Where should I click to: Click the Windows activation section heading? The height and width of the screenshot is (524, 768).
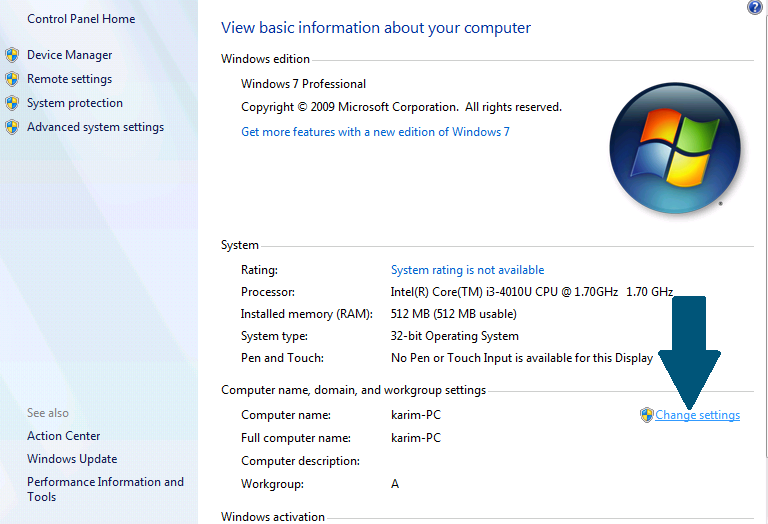pos(273,517)
